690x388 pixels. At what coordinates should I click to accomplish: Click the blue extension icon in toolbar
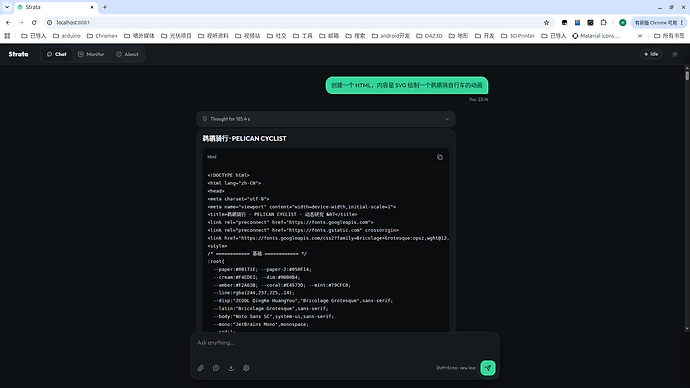577,22
